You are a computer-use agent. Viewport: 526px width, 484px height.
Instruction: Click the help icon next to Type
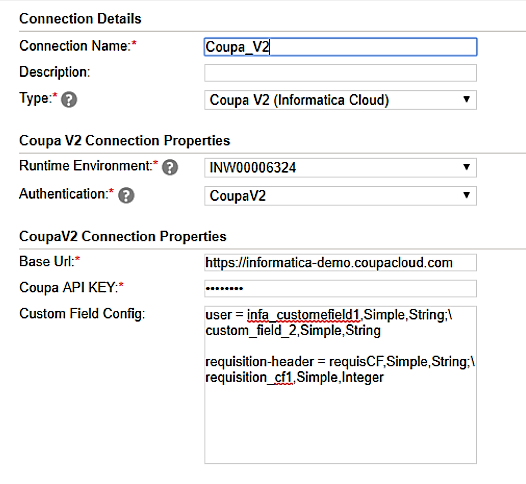pyautogui.click(x=69, y=100)
